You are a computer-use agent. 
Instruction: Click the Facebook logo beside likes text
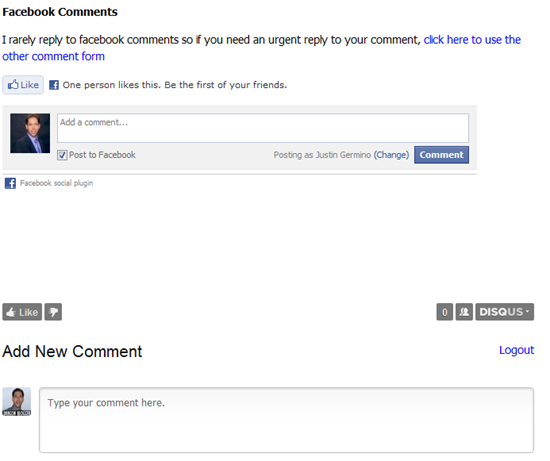(x=54, y=85)
